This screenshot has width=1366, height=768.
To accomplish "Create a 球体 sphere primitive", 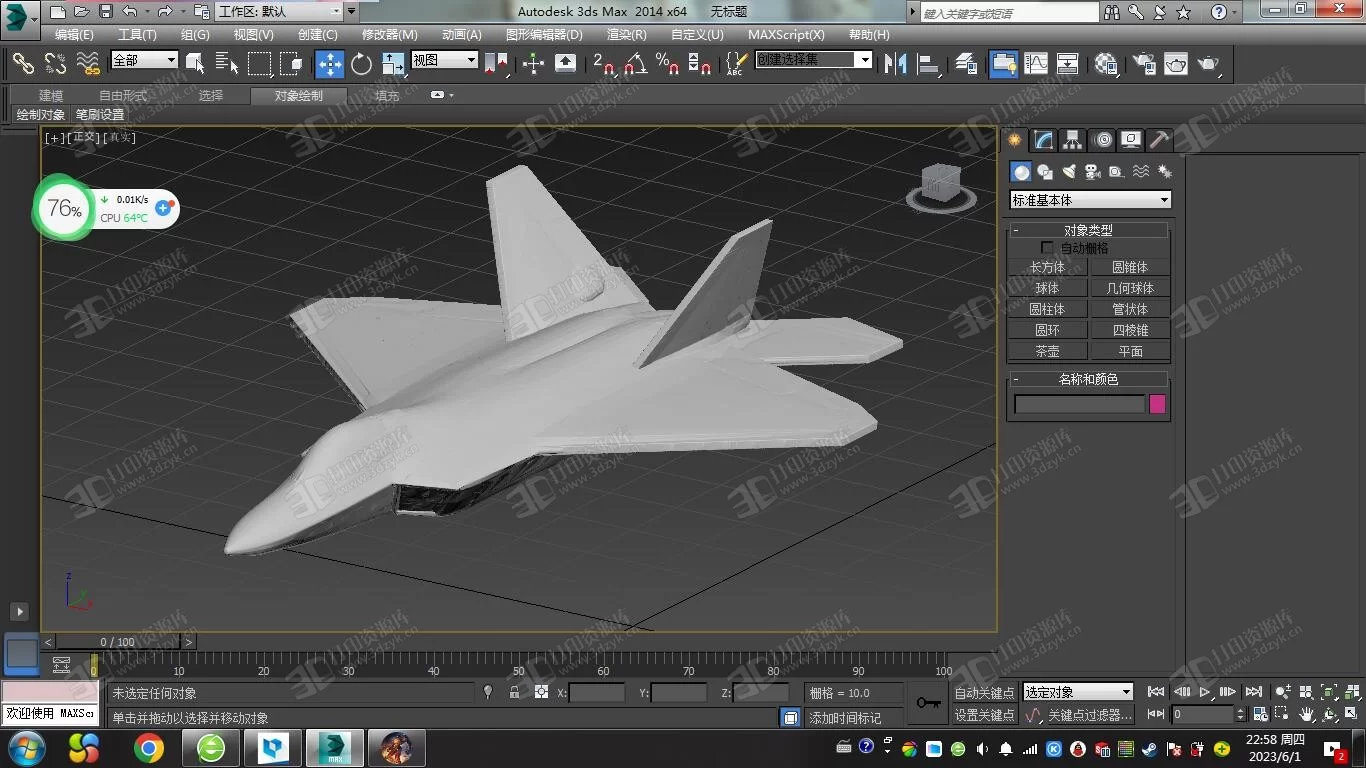I will 1047,288.
